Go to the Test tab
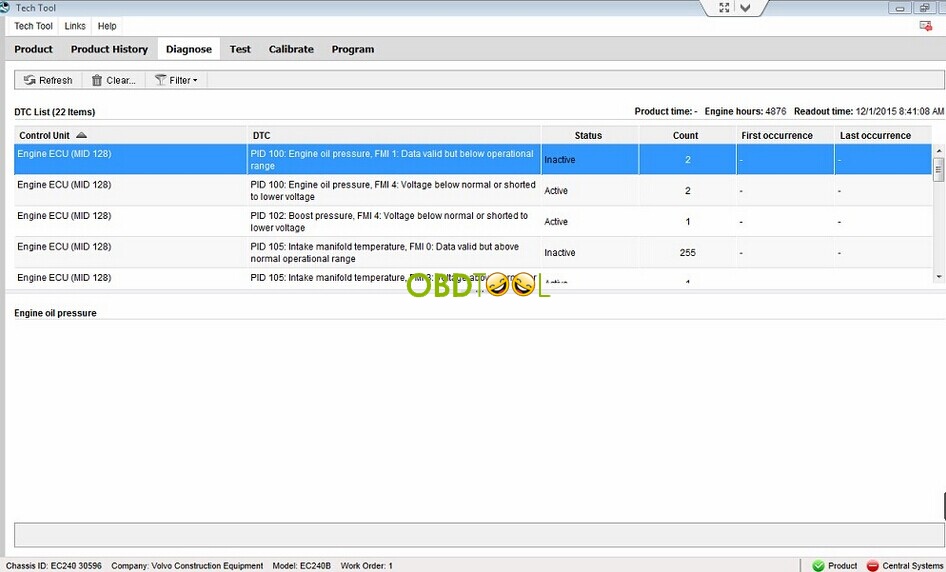The width and height of the screenshot is (946, 572). [240, 49]
